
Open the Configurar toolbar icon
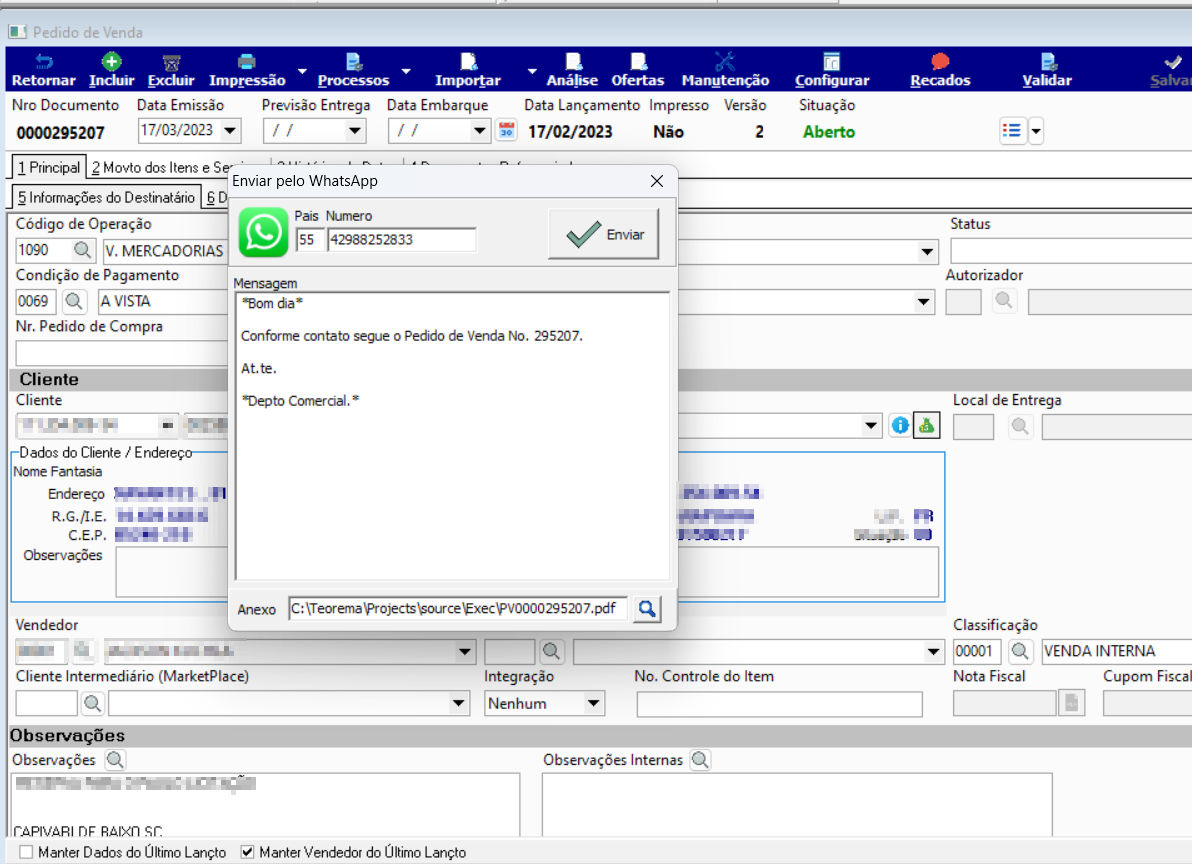(832, 62)
